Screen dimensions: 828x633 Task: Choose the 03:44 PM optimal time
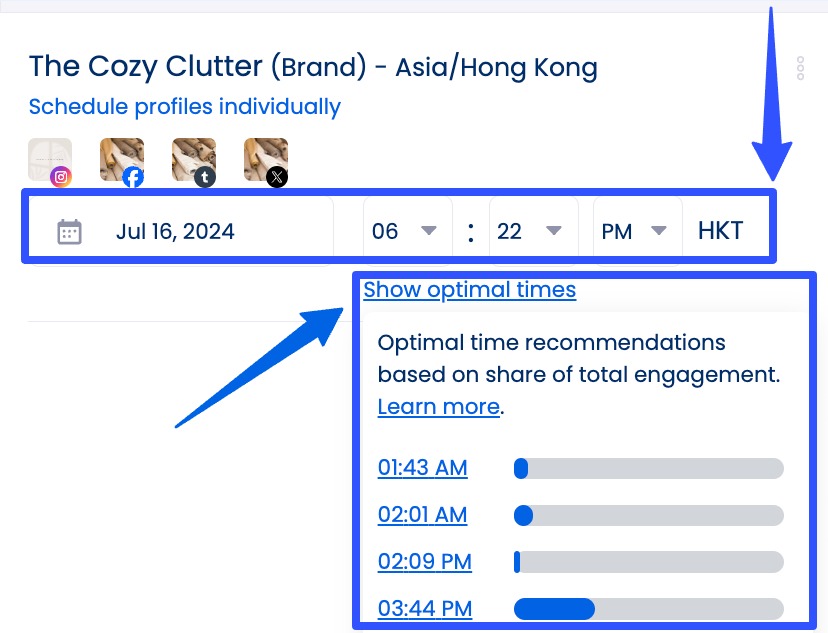[424, 609]
